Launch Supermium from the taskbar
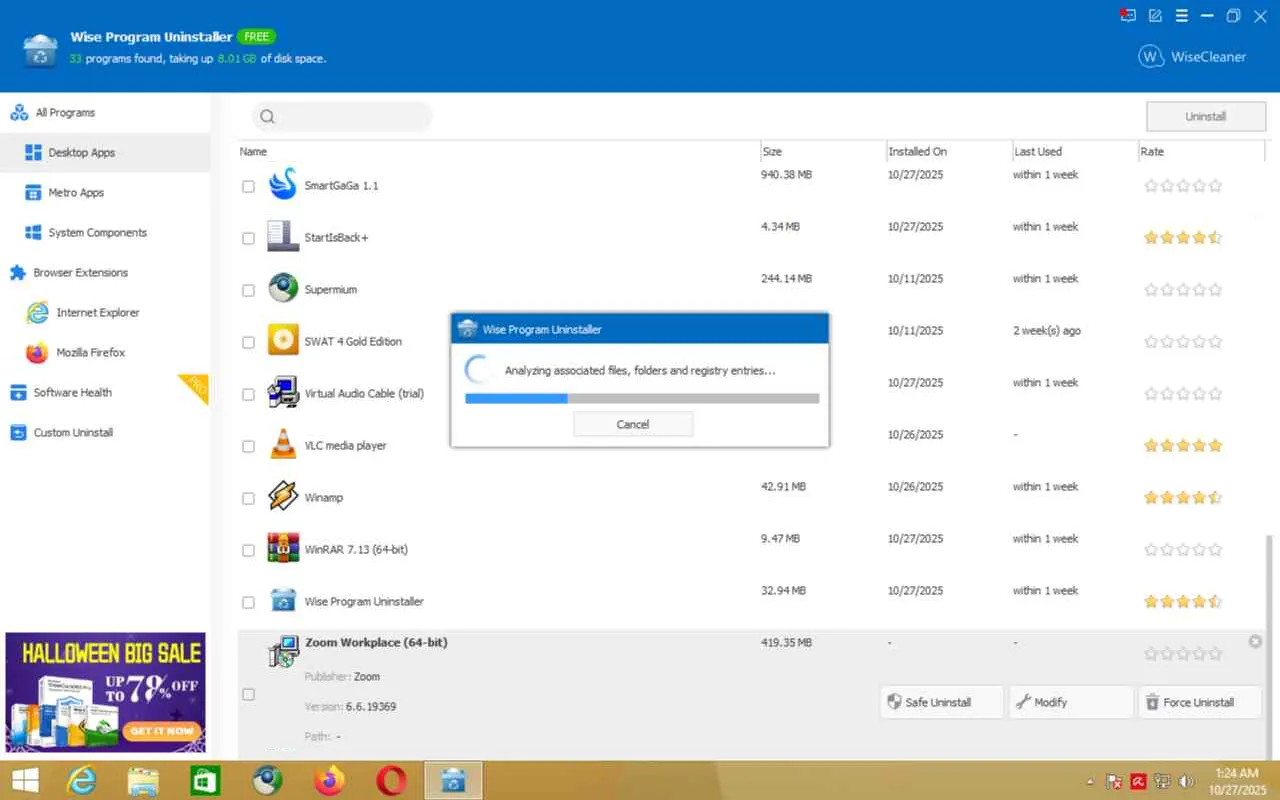Viewport: 1280px width, 800px height. [x=267, y=780]
